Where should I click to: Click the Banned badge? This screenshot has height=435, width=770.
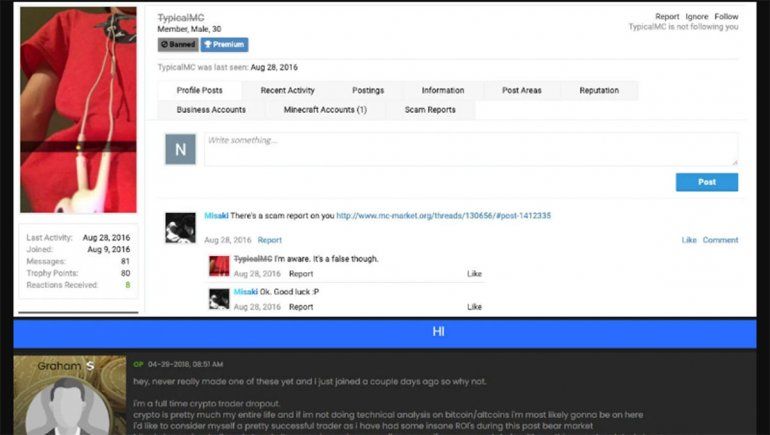pos(178,45)
